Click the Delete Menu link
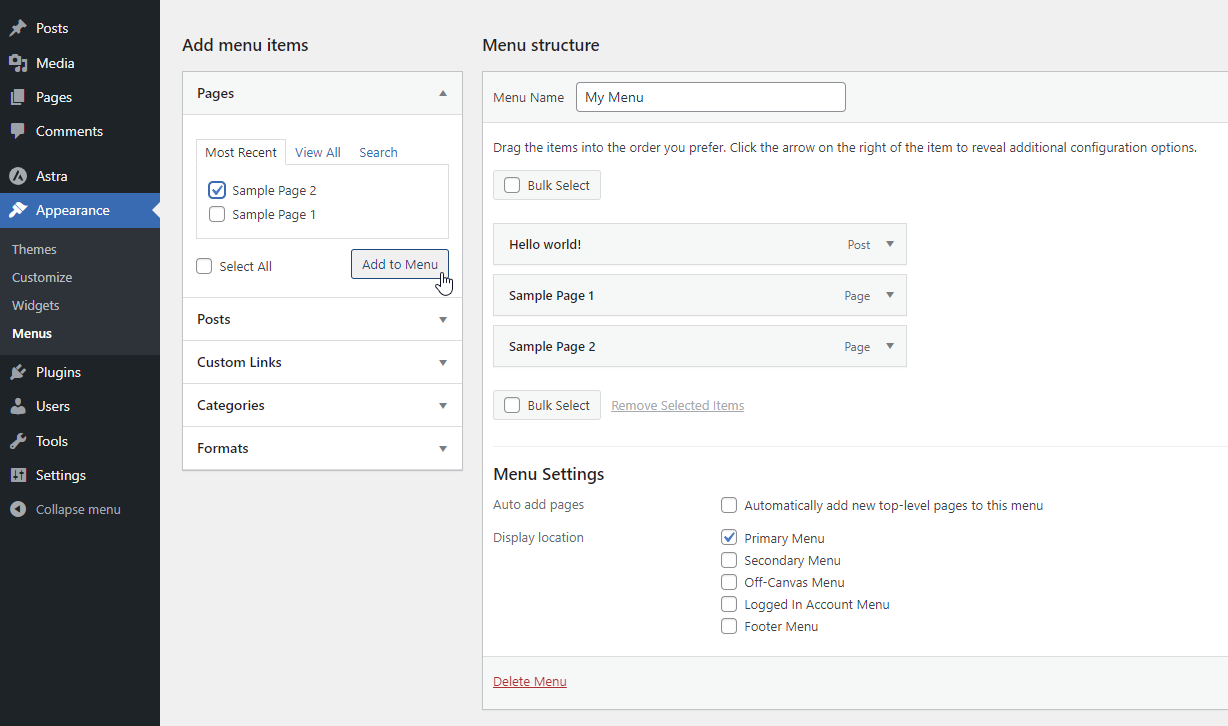The height and width of the screenshot is (726, 1228). tap(530, 682)
